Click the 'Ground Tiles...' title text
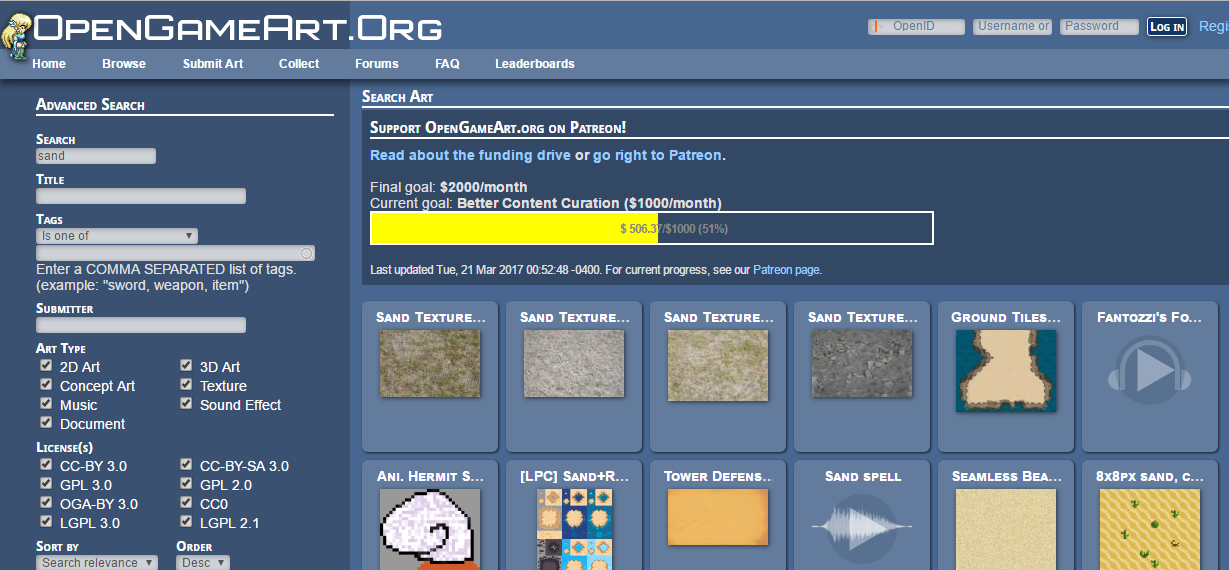Screen dimensions: 1229x570 point(1006,318)
